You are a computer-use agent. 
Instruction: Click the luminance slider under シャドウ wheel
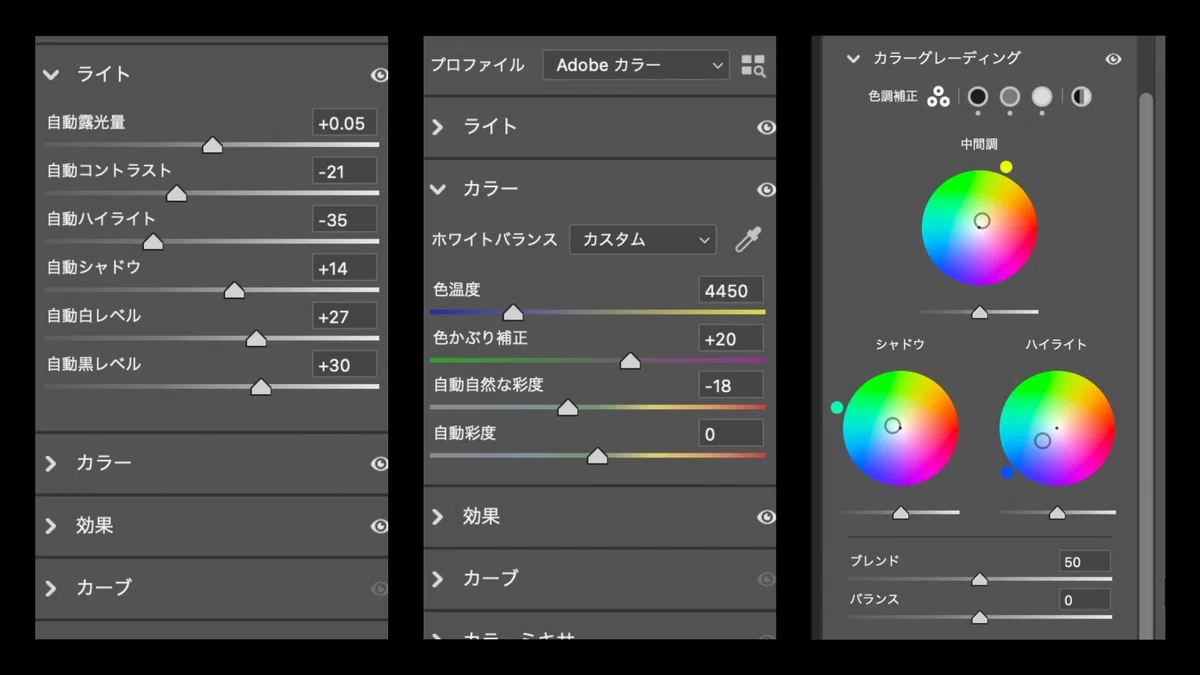[x=901, y=513]
